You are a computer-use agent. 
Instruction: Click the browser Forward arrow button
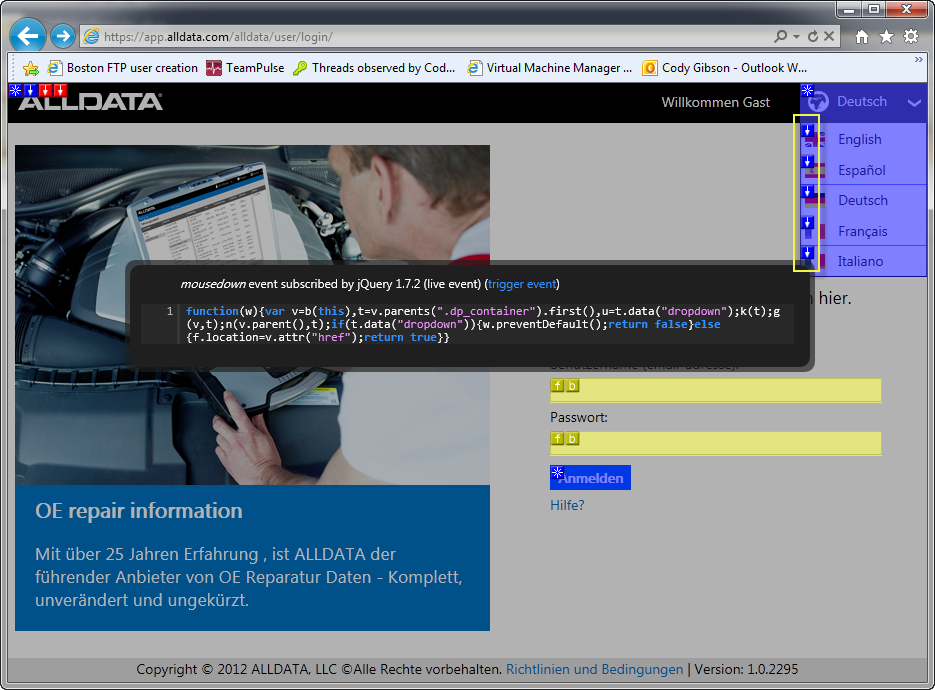pyautogui.click(x=62, y=37)
